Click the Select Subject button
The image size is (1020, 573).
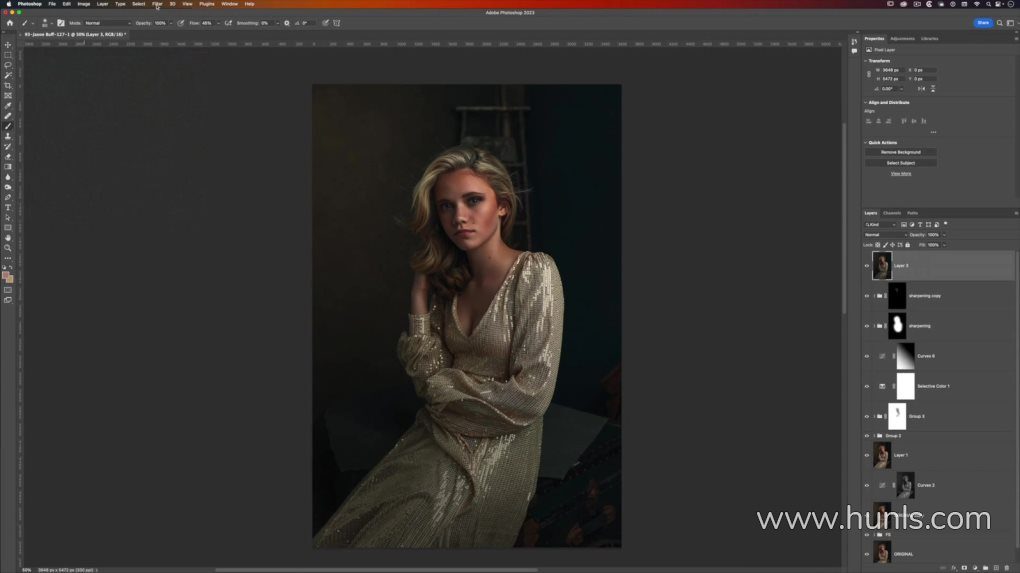(900, 162)
